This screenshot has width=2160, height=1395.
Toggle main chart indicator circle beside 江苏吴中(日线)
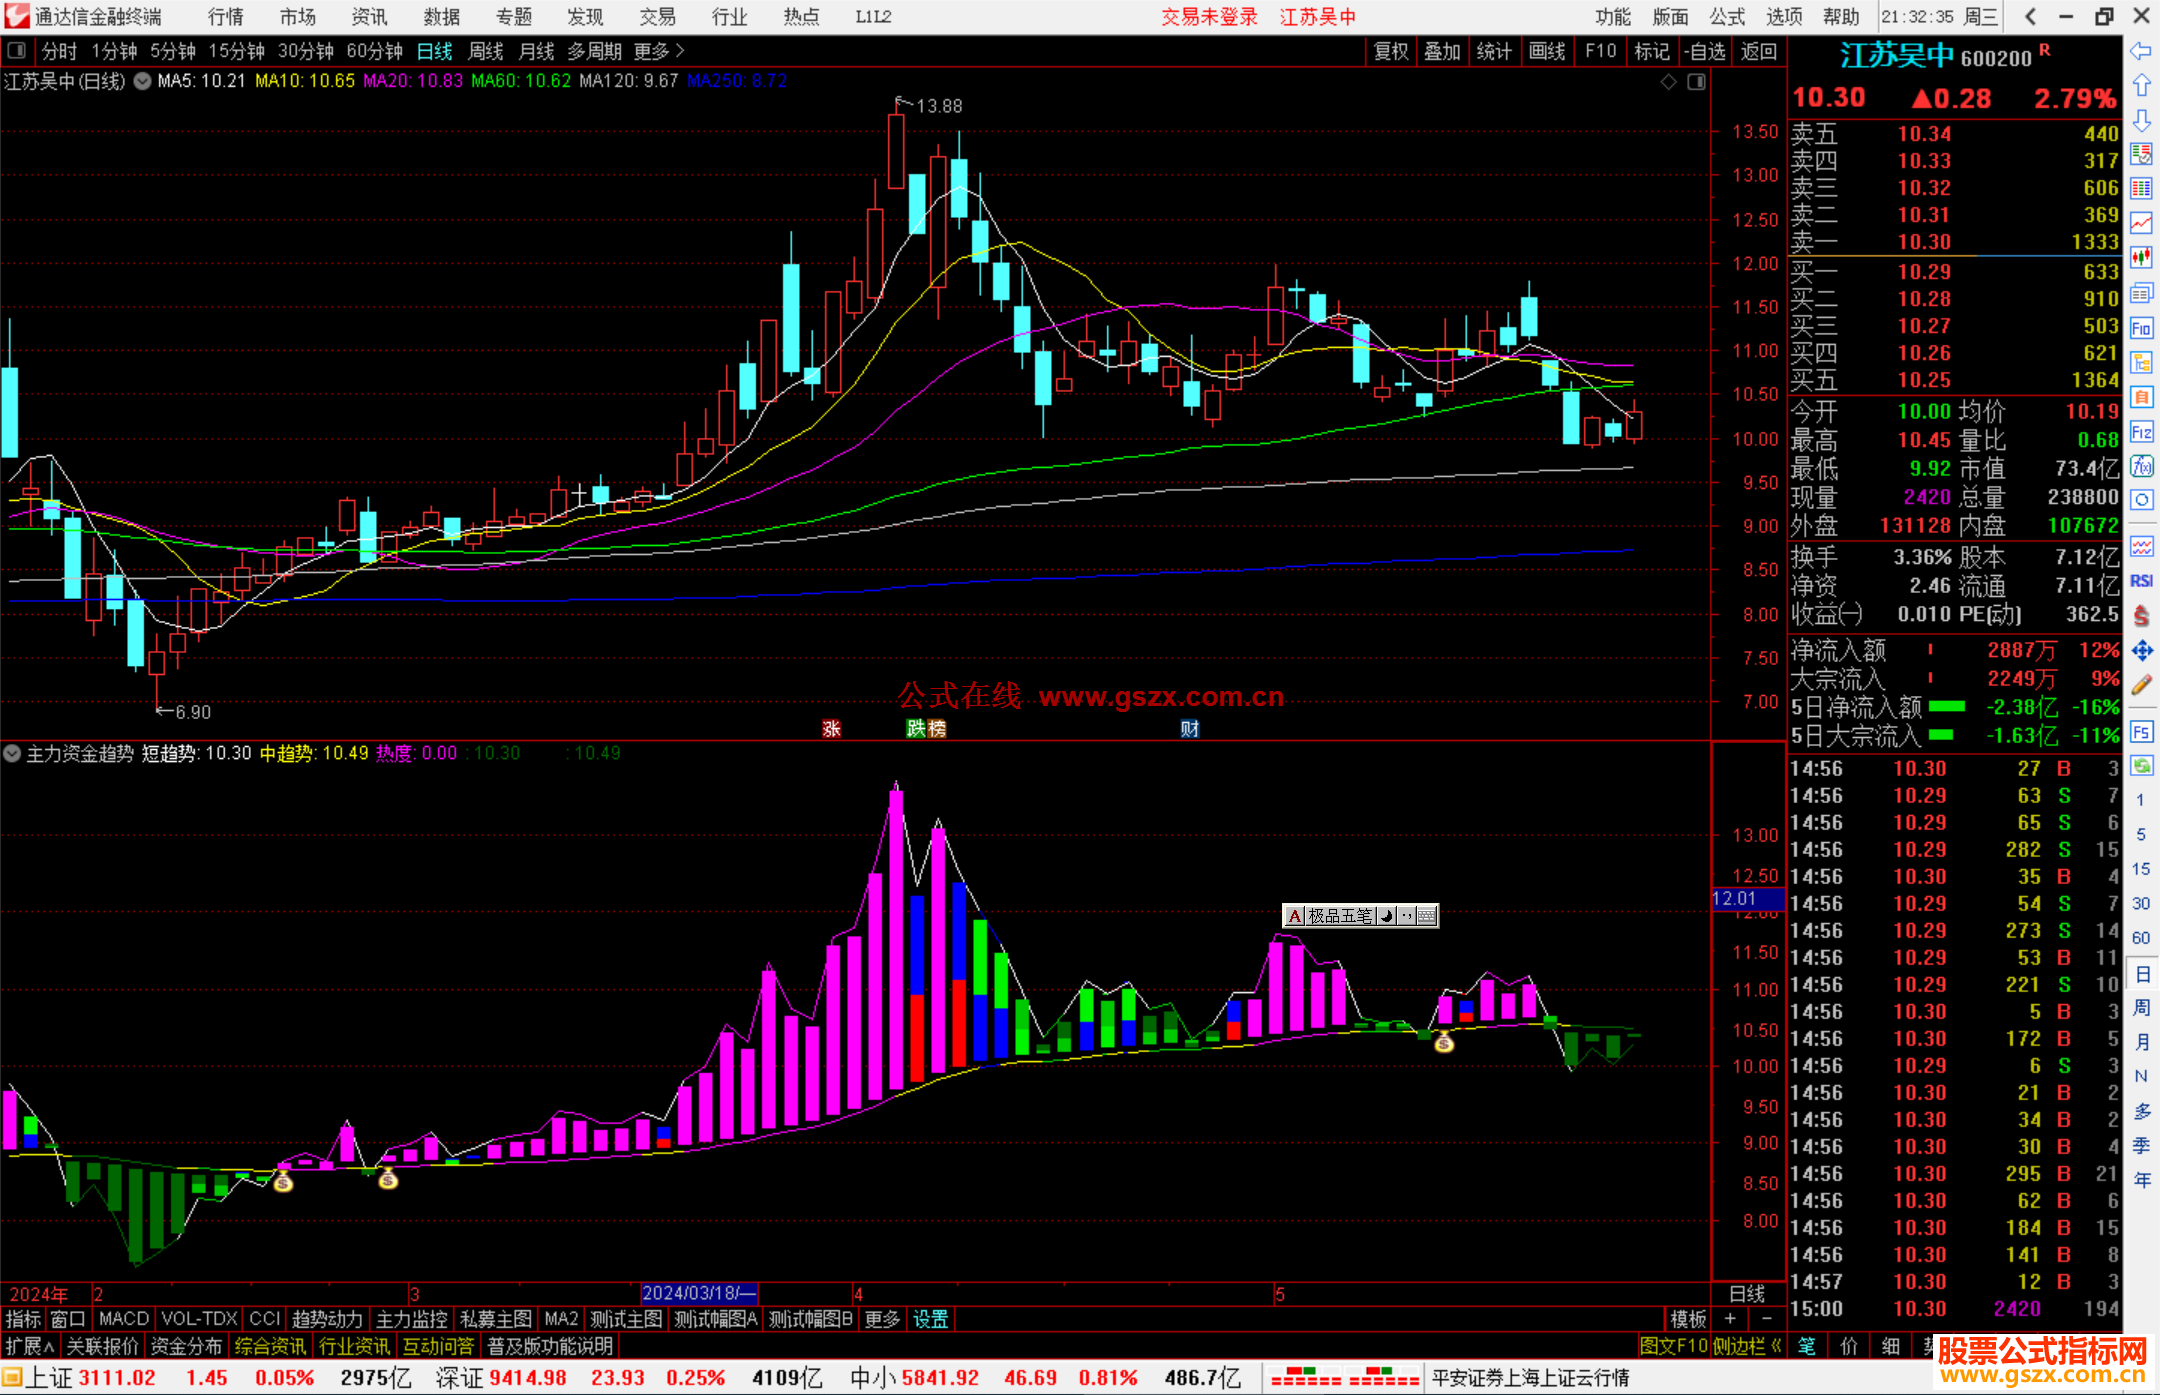(143, 81)
